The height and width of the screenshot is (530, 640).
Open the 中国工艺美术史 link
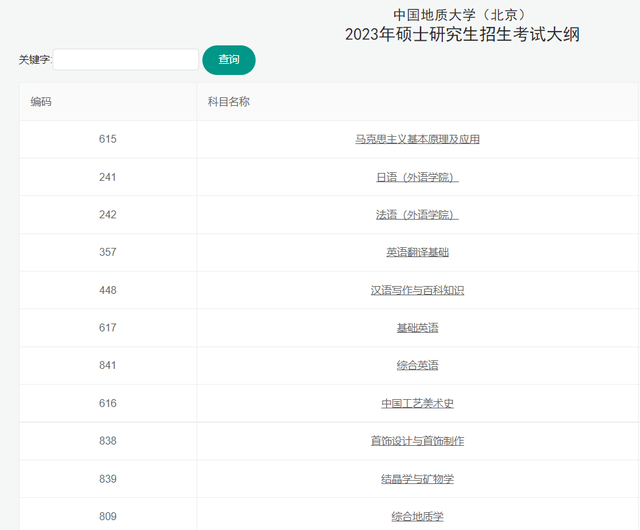417,403
